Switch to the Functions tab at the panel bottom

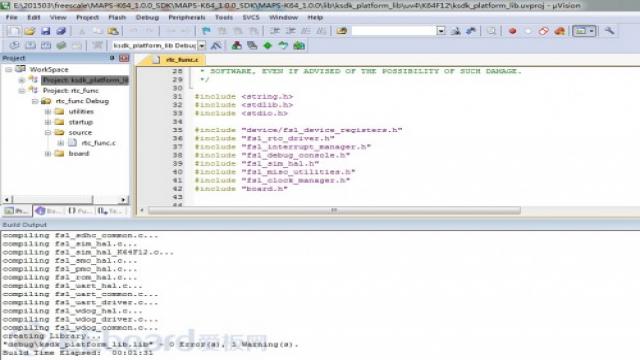(x=80, y=211)
